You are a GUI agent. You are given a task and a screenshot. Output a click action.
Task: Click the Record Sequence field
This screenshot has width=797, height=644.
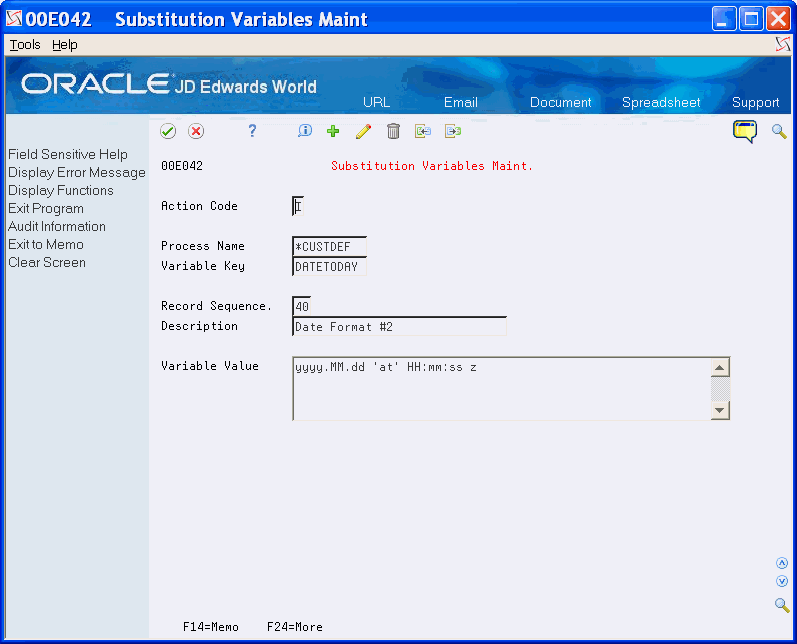pyautogui.click(x=301, y=306)
